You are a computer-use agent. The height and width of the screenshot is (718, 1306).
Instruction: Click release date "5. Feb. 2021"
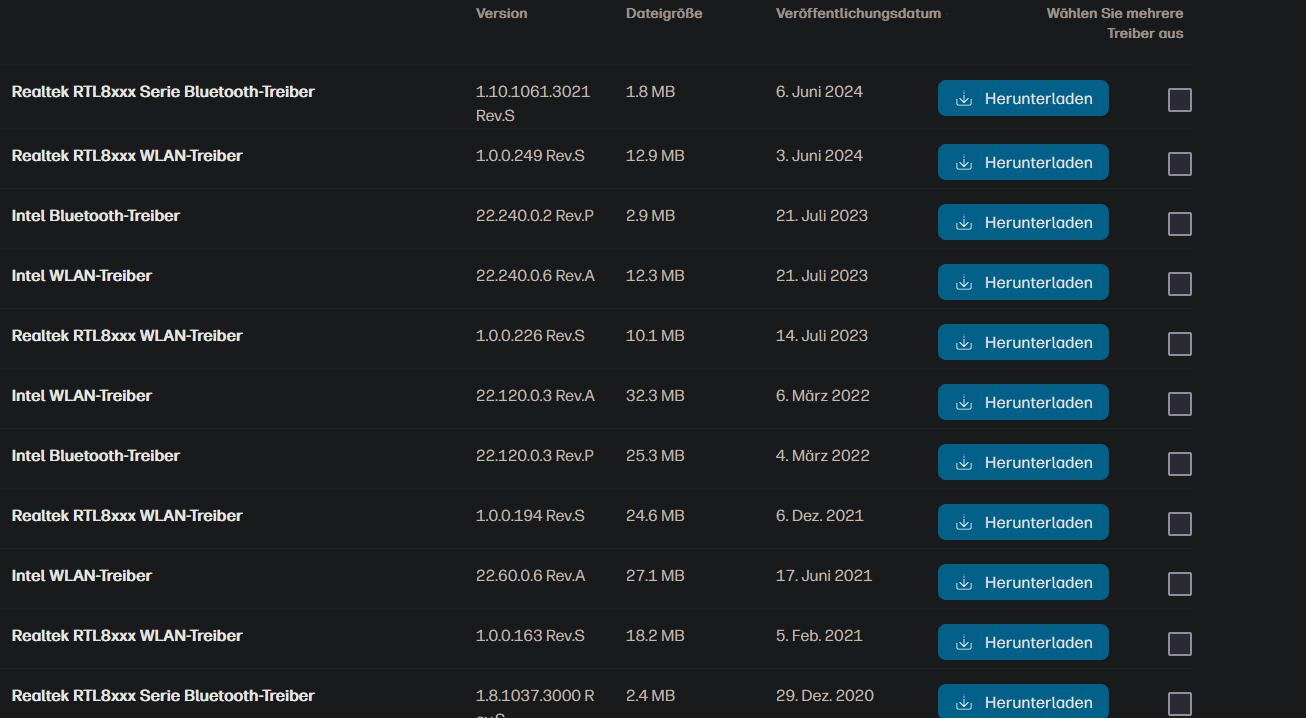[819, 636]
